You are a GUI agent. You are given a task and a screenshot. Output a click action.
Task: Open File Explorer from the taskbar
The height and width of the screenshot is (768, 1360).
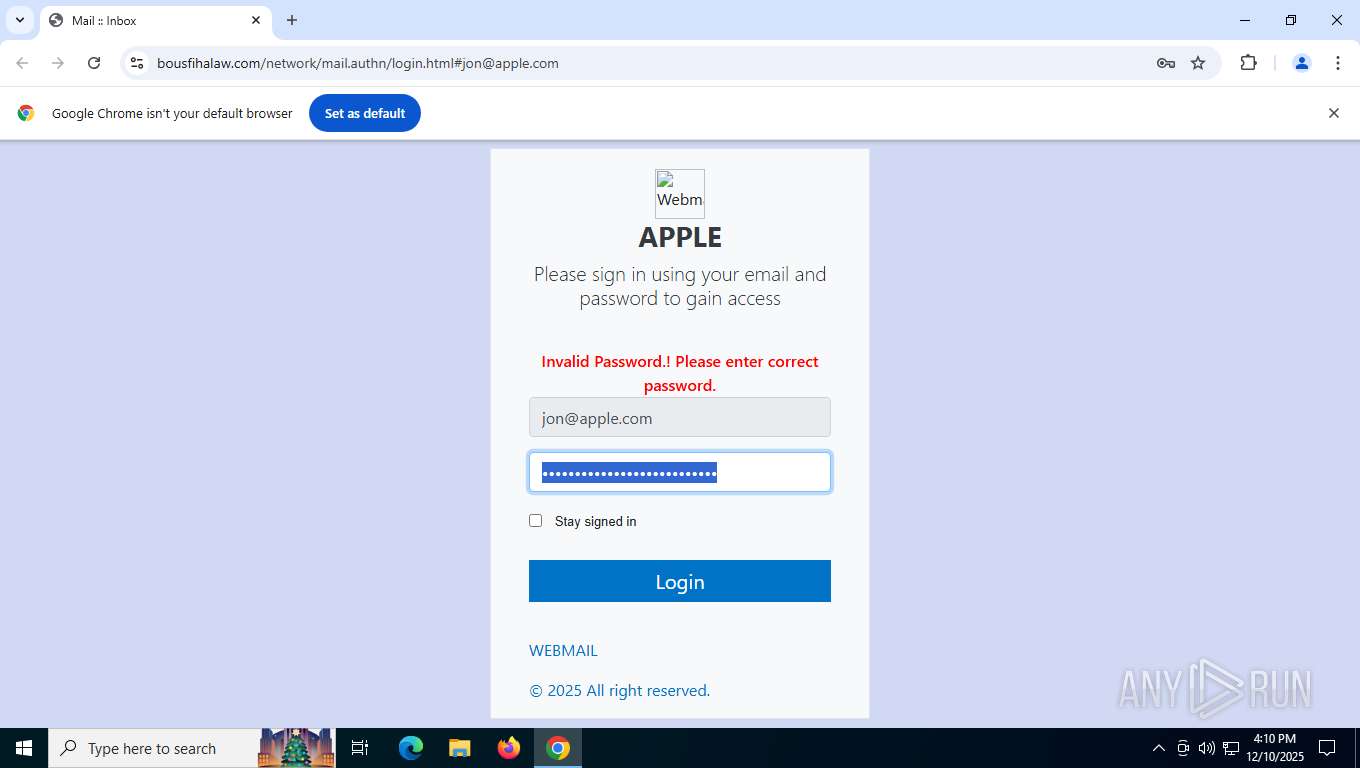click(x=459, y=748)
